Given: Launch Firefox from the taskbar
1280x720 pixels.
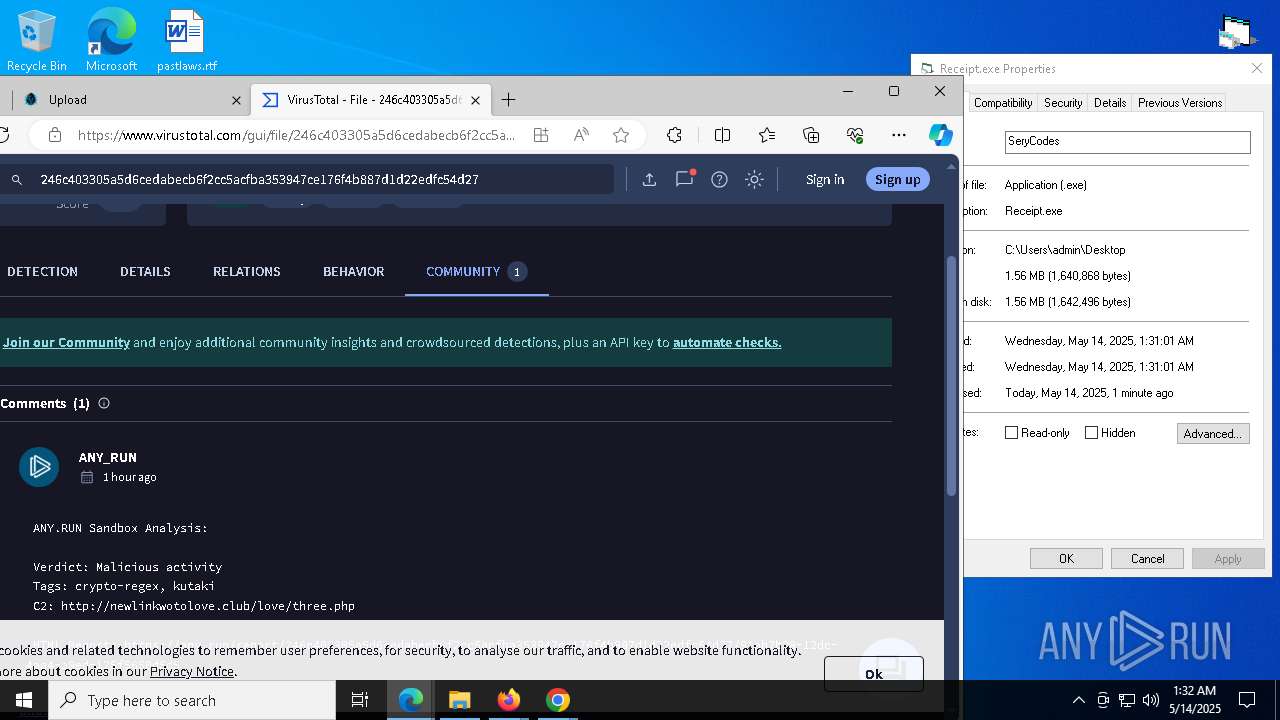Looking at the screenshot, I should point(509,700).
